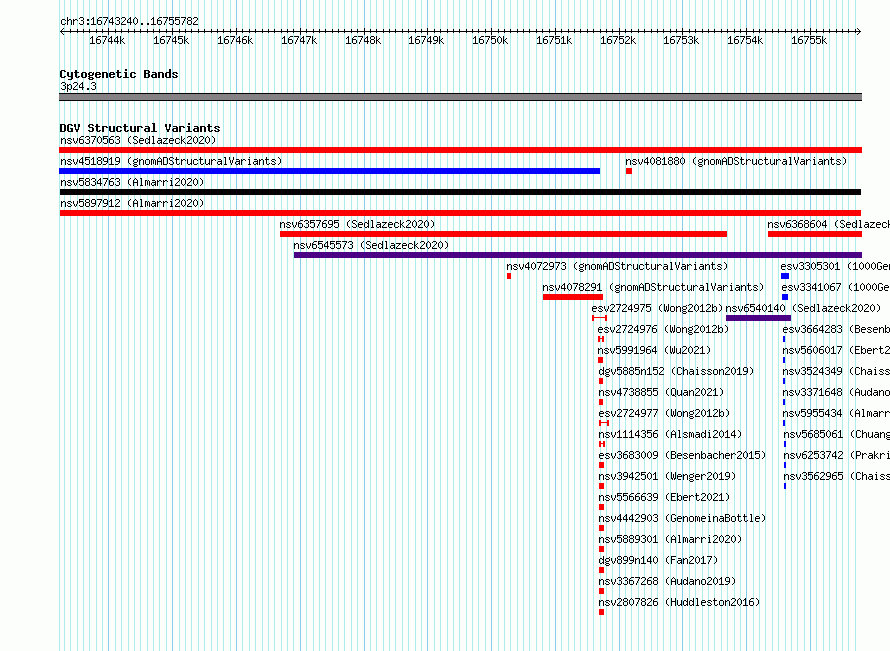Click the 16744k ruler tick label
Viewport: 890px width, 651px height.
[107, 40]
